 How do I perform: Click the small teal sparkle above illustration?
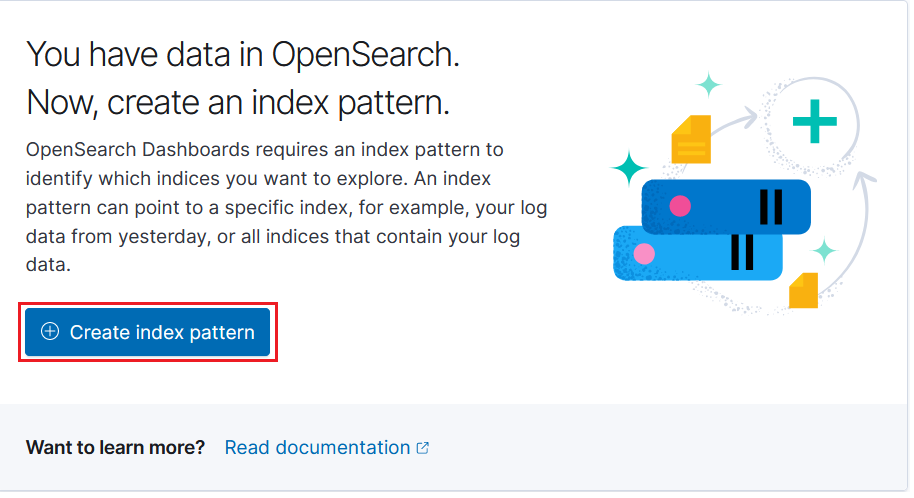point(709,86)
